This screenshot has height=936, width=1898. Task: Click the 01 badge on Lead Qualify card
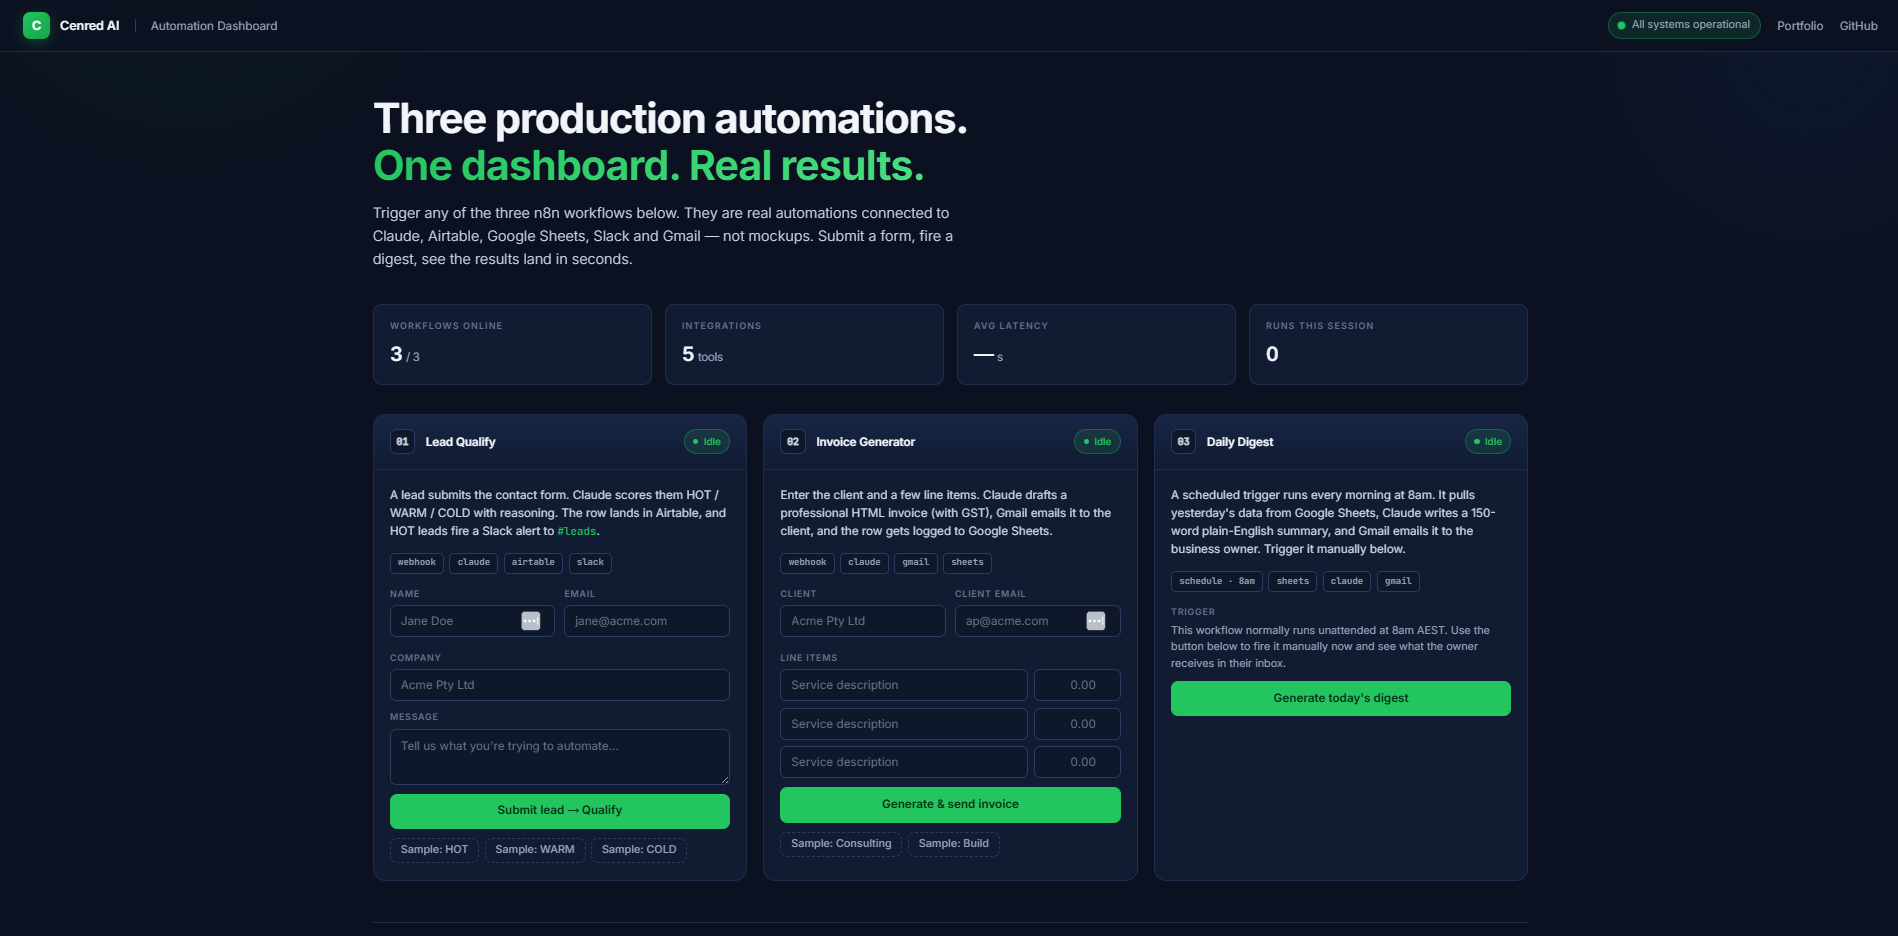402,442
